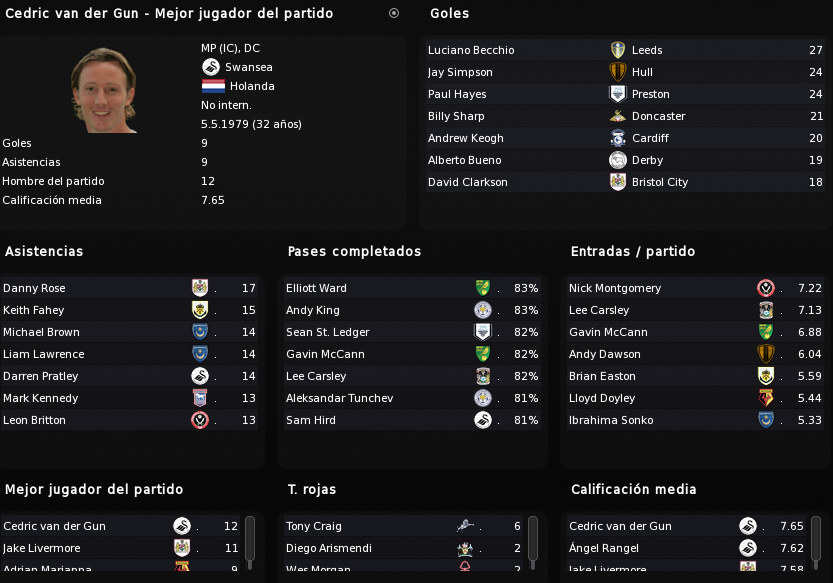Open Tony Craig in T. rojas list
Image resolution: width=833 pixels, height=583 pixels.
click(313, 526)
